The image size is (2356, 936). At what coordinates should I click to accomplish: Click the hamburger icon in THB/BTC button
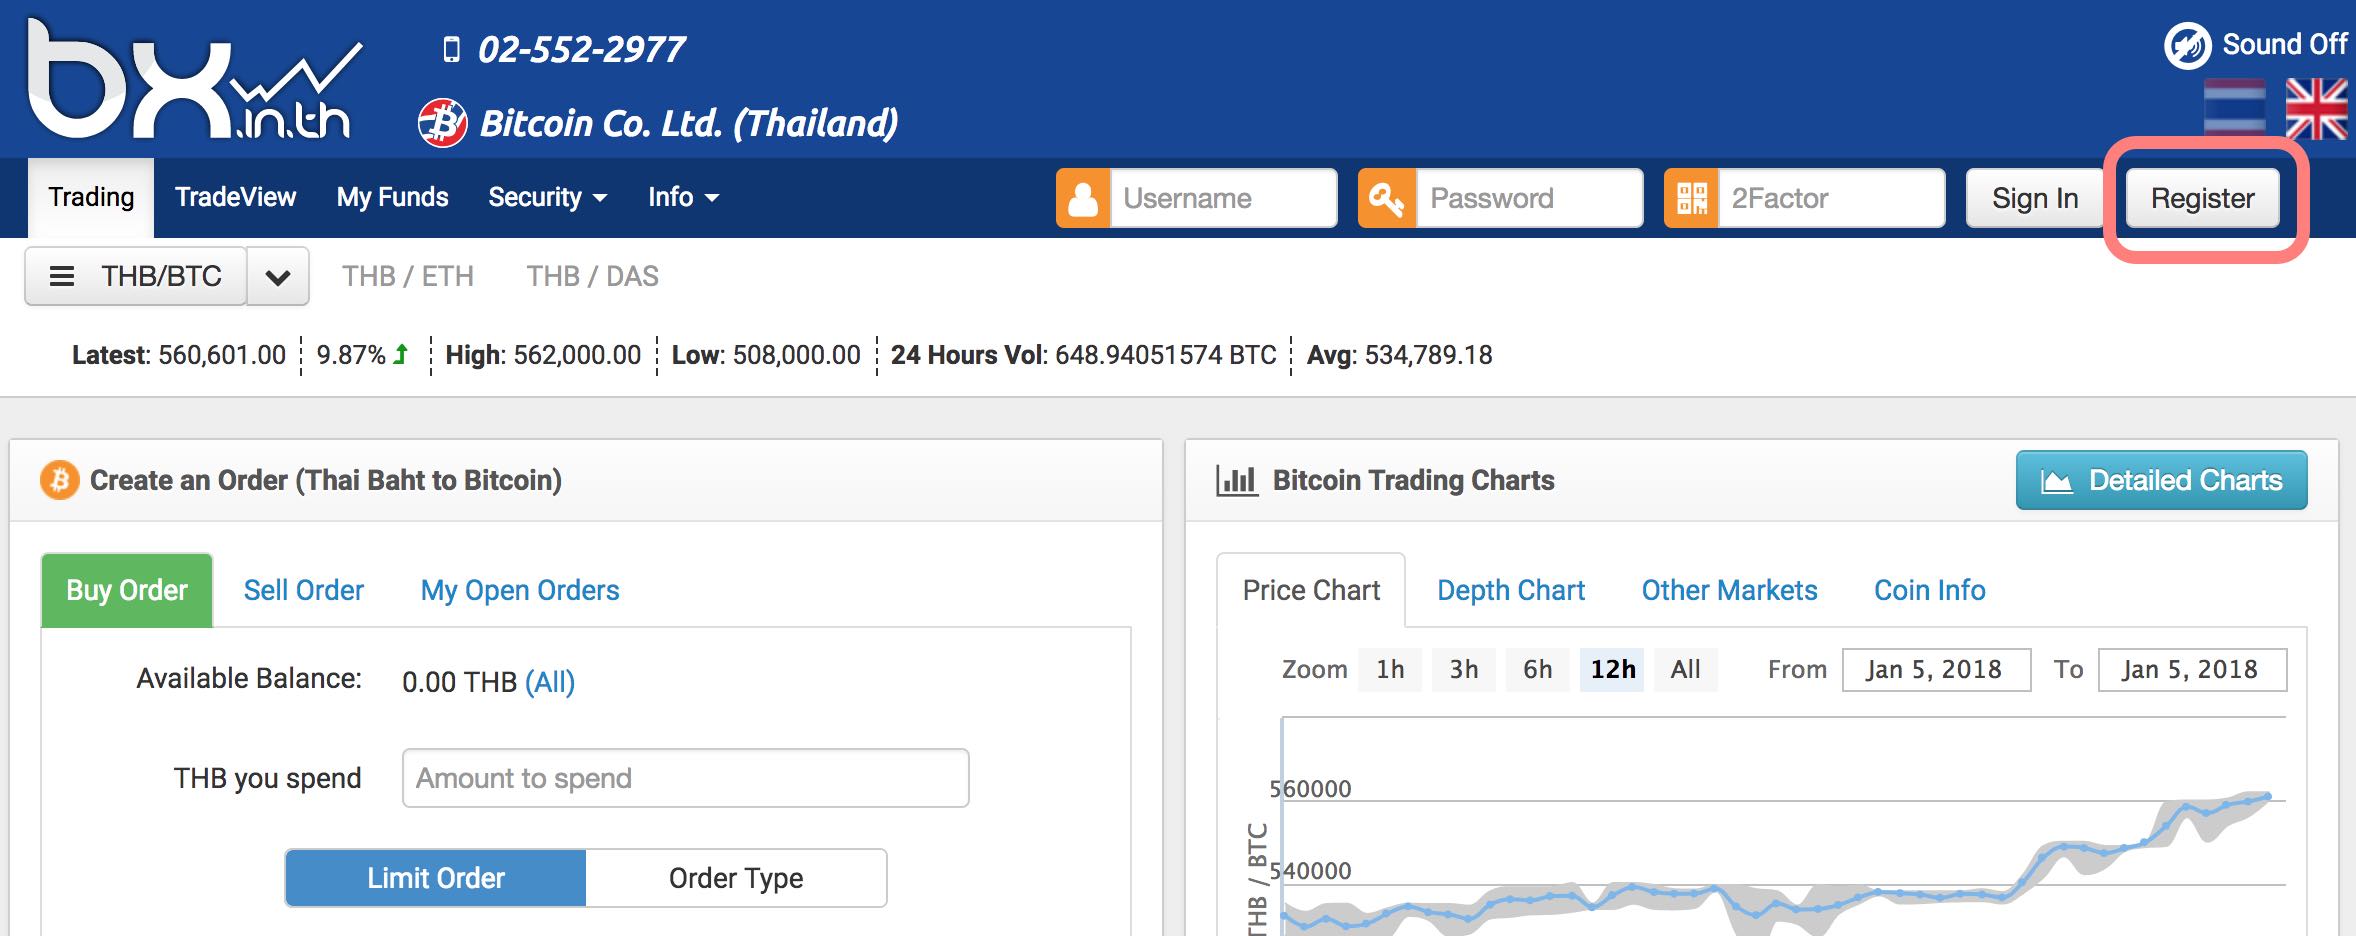[62, 276]
